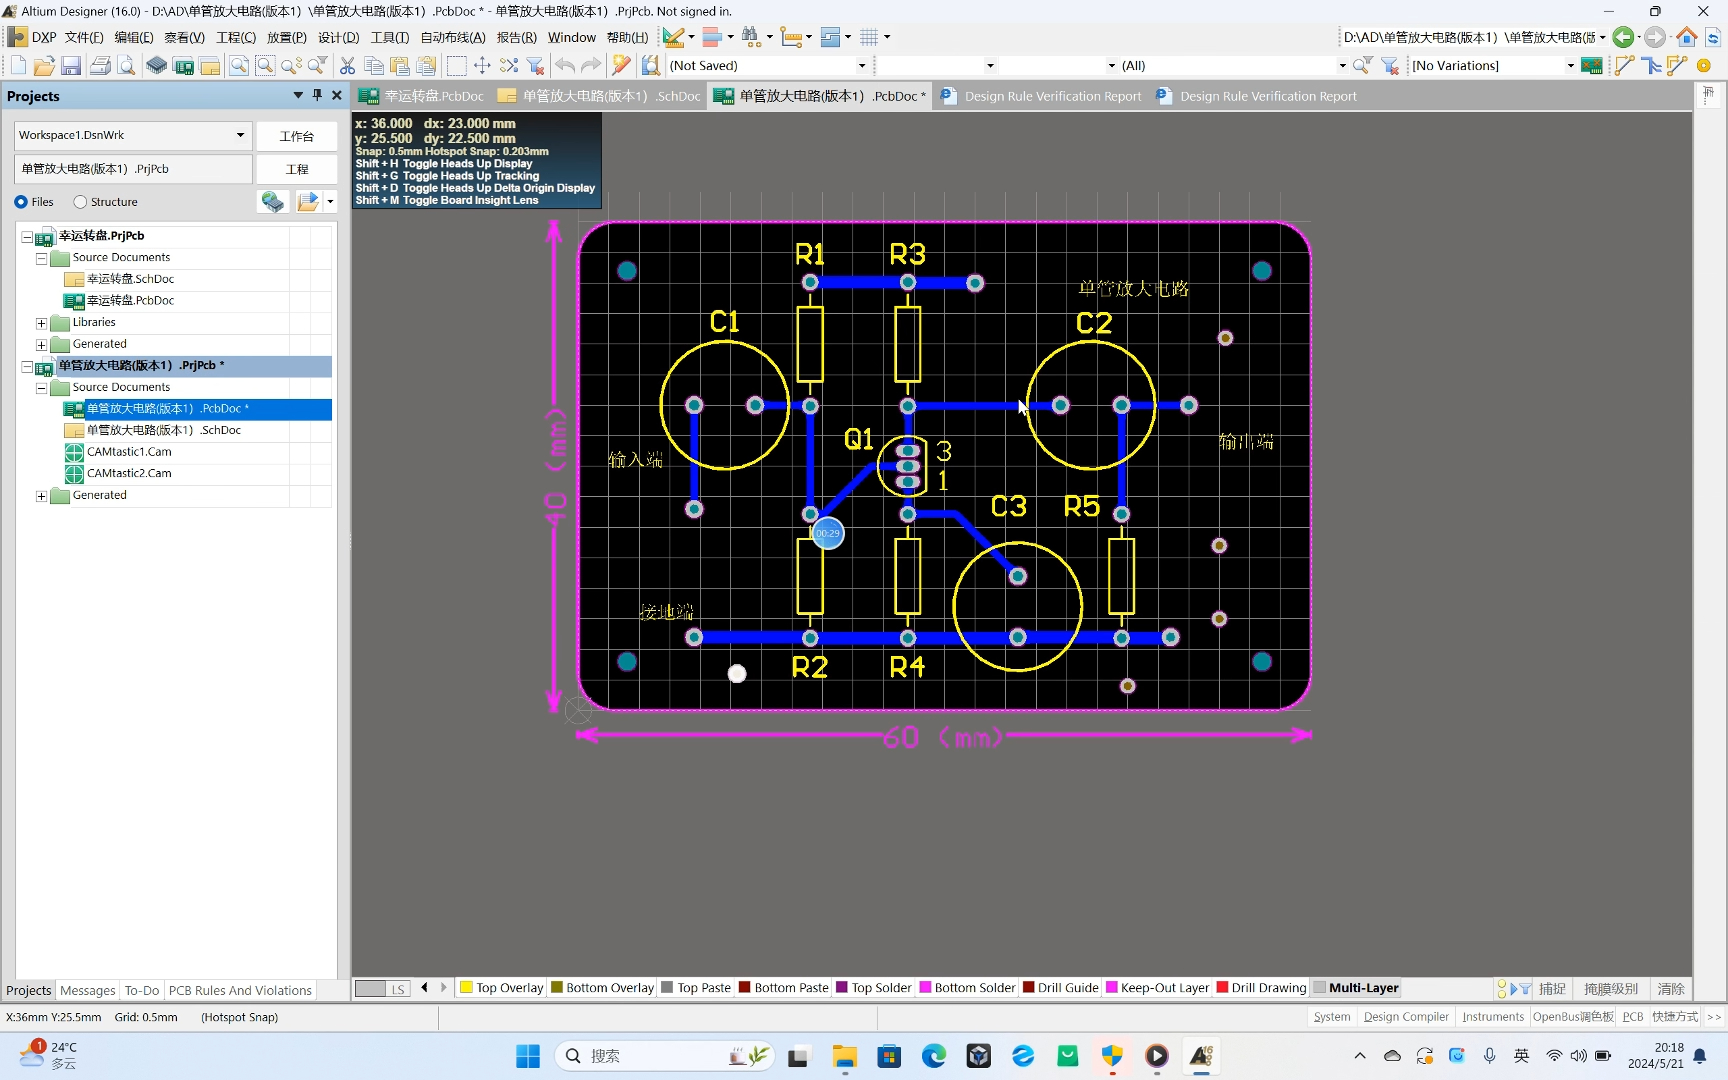This screenshot has width=1728, height=1080.
Task: Expand the Libraries tree node
Action: pos(40,322)
